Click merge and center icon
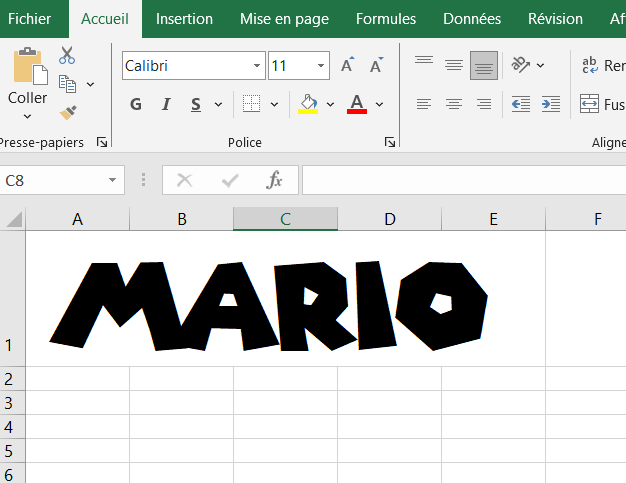 coord(589,104)
